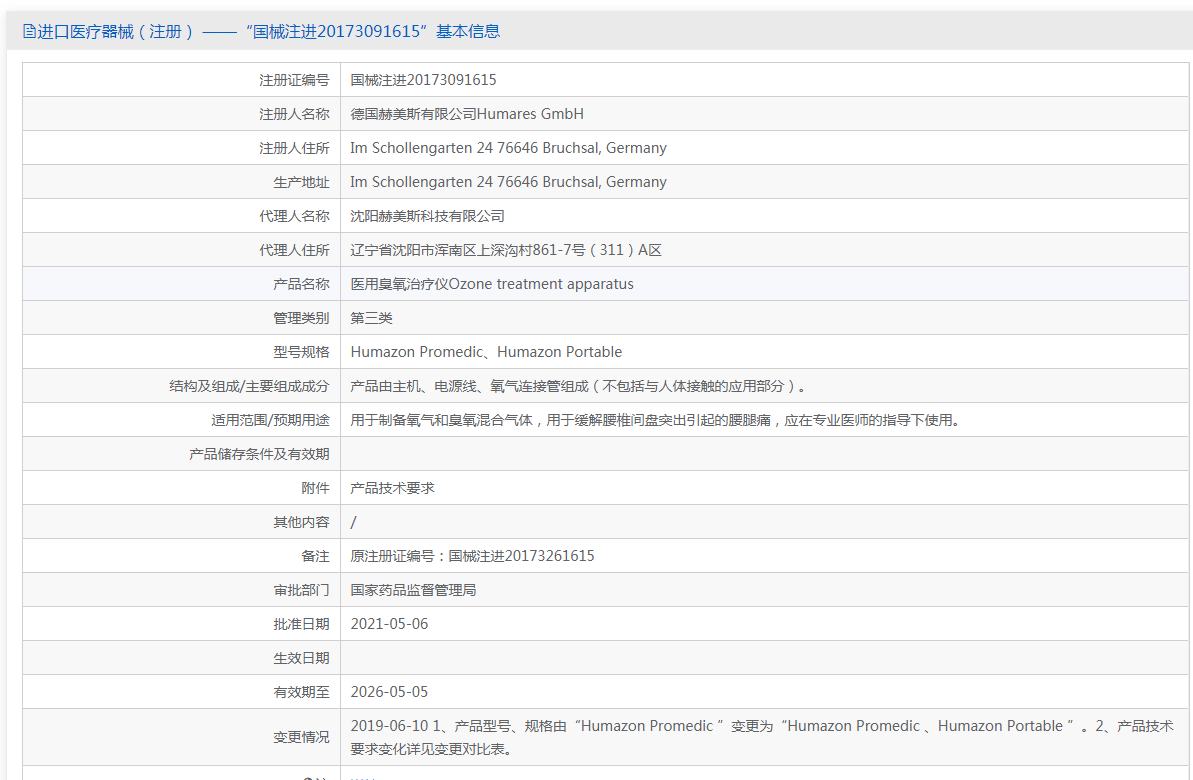Screen dimensions: 1193x780
Task: Click the 适用范围/预期用途 description text
Action: coord(655,420)
